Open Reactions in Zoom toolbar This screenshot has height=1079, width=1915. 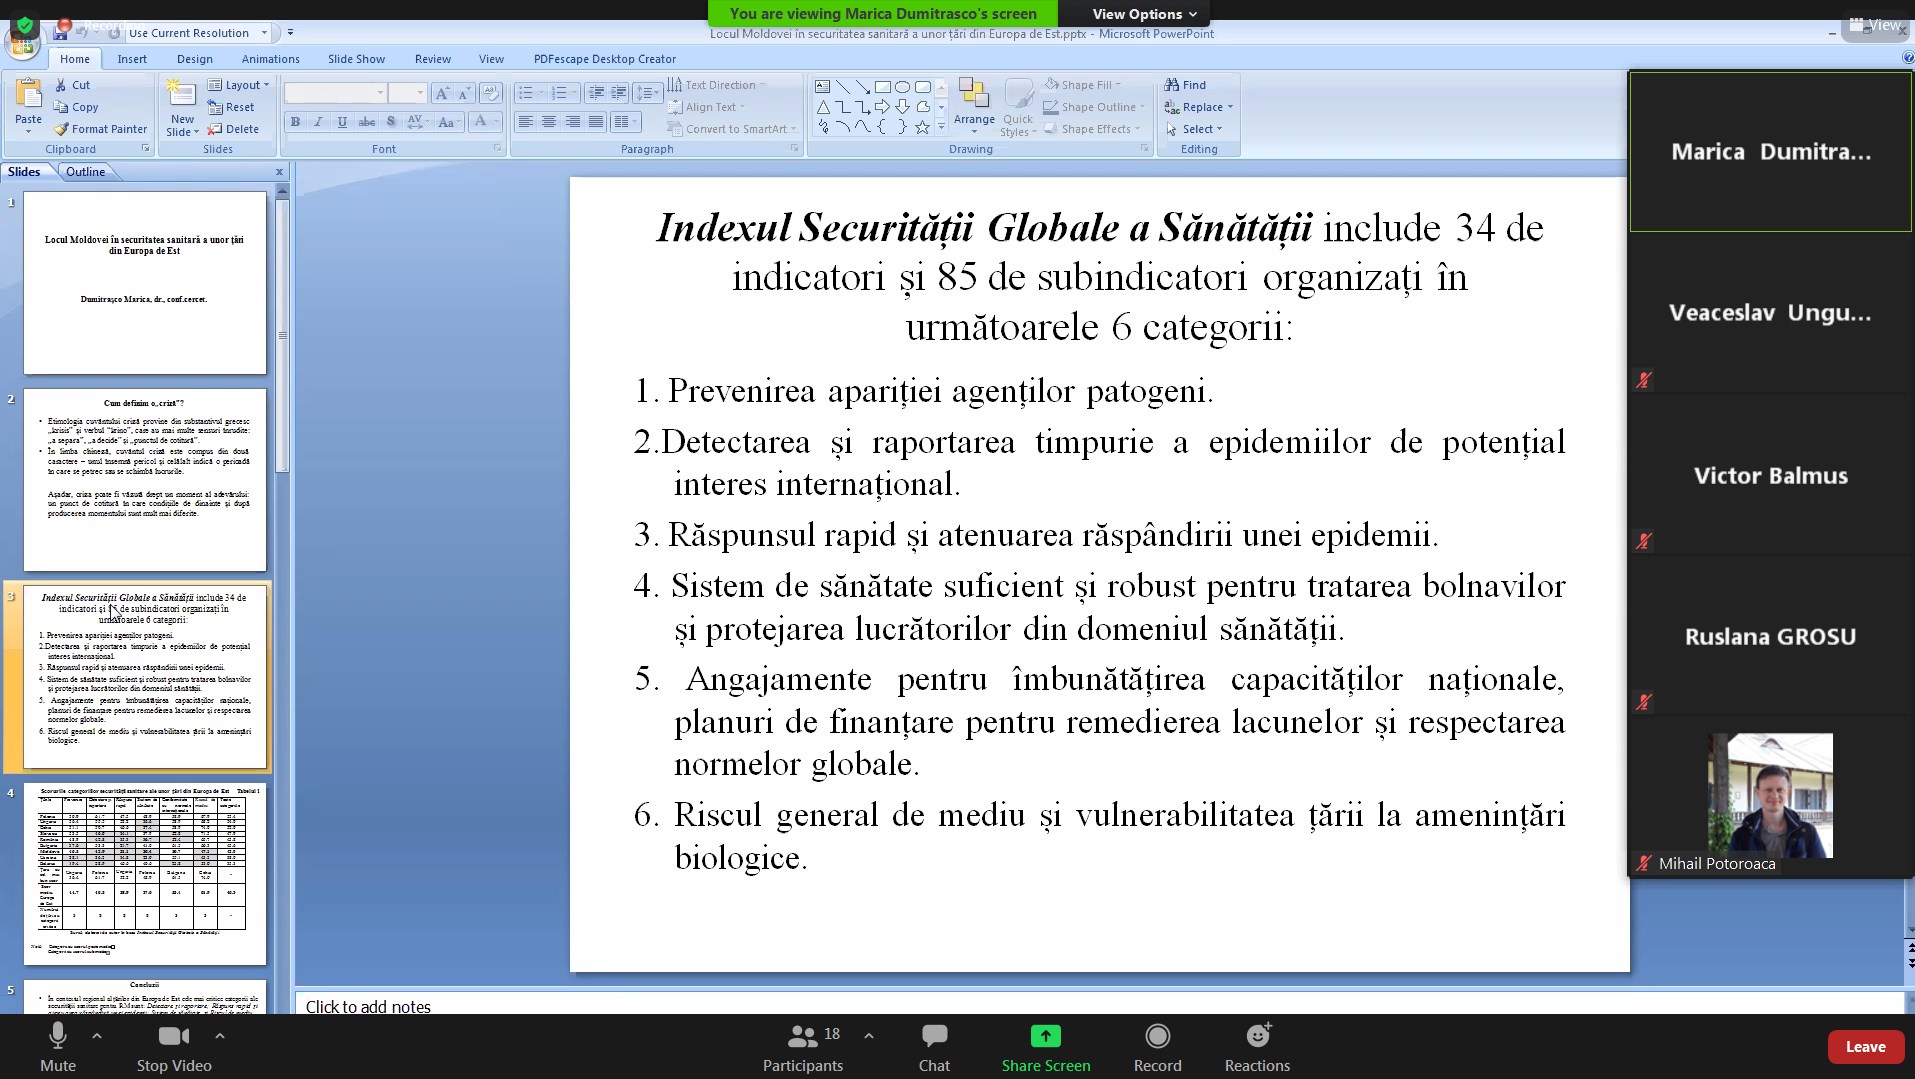coord(1257,1047)
